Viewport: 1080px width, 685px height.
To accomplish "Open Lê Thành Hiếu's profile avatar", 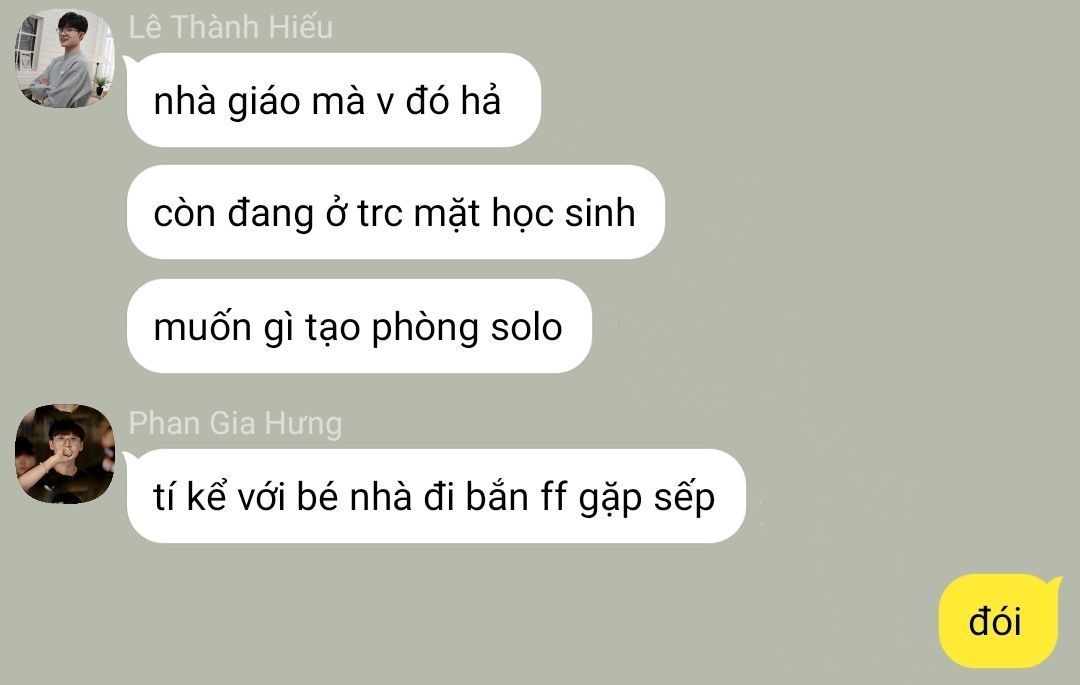I will point(65,58).
